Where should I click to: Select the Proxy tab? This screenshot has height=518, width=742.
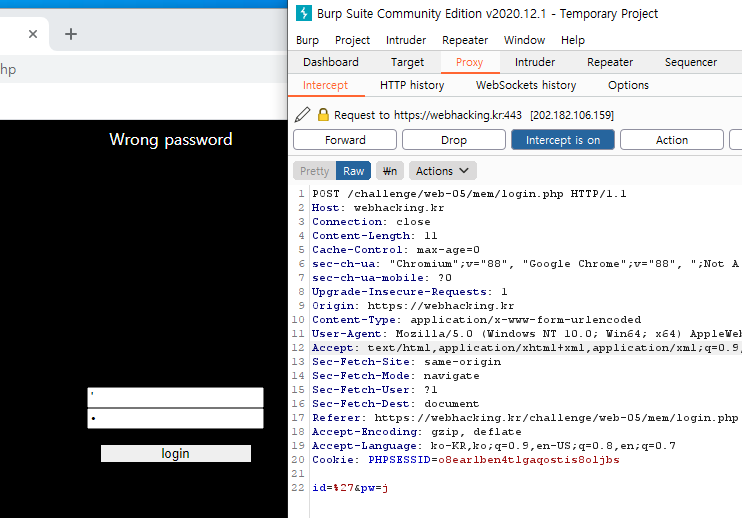(469, 62)
